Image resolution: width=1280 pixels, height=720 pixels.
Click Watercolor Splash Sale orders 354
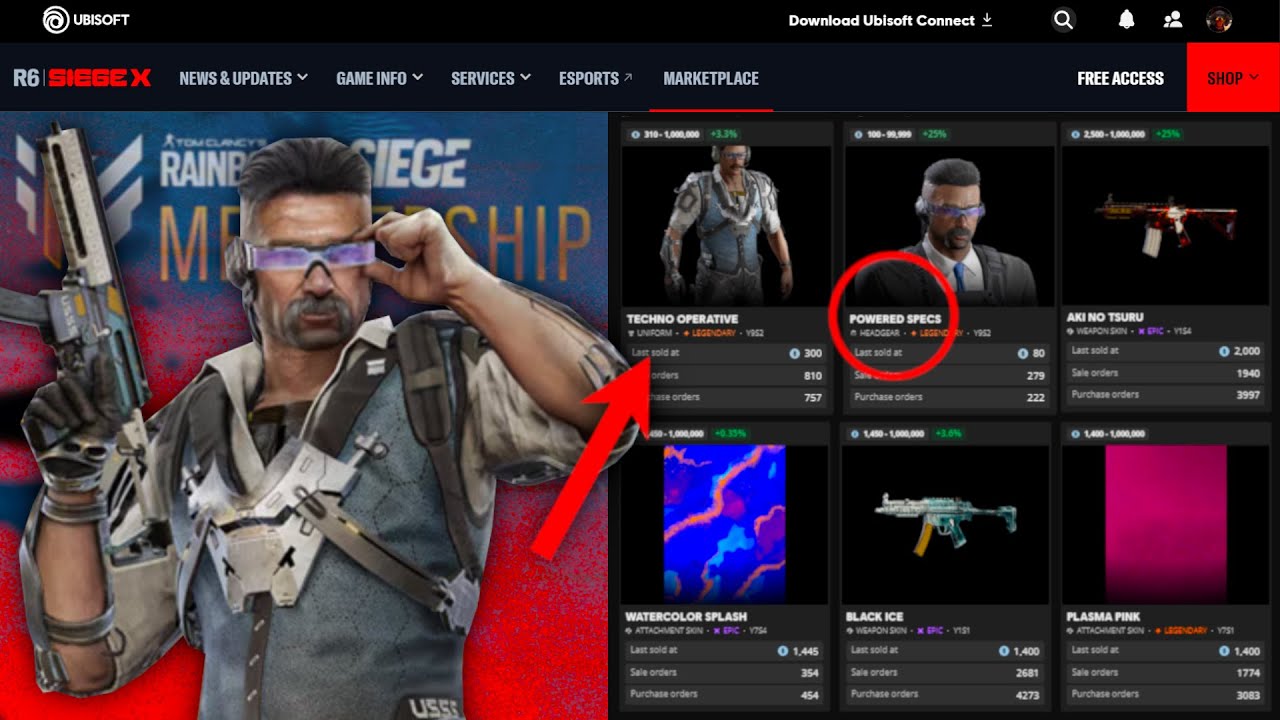(810, 673)
